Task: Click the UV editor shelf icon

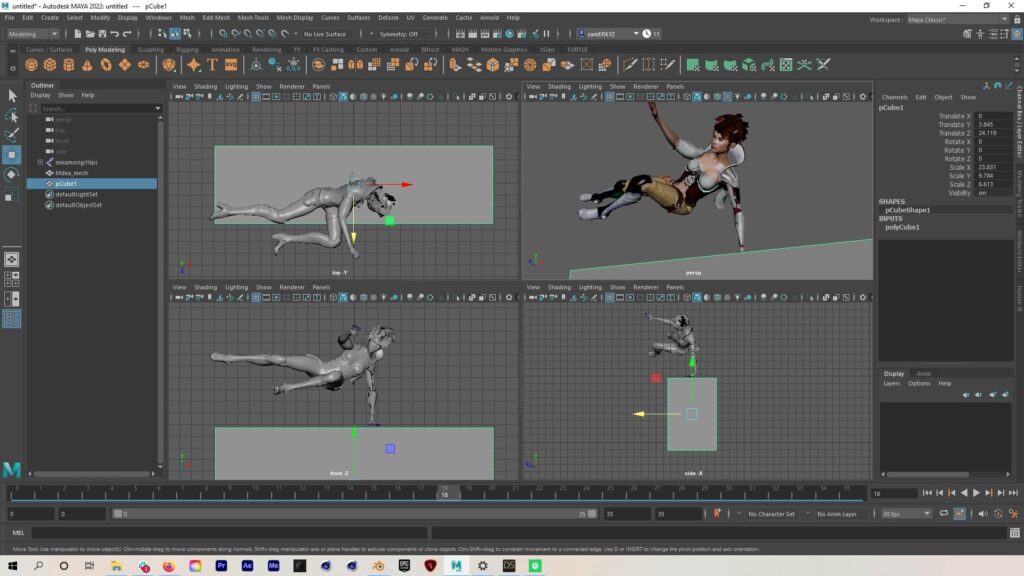Action: (x=786, y=65)
